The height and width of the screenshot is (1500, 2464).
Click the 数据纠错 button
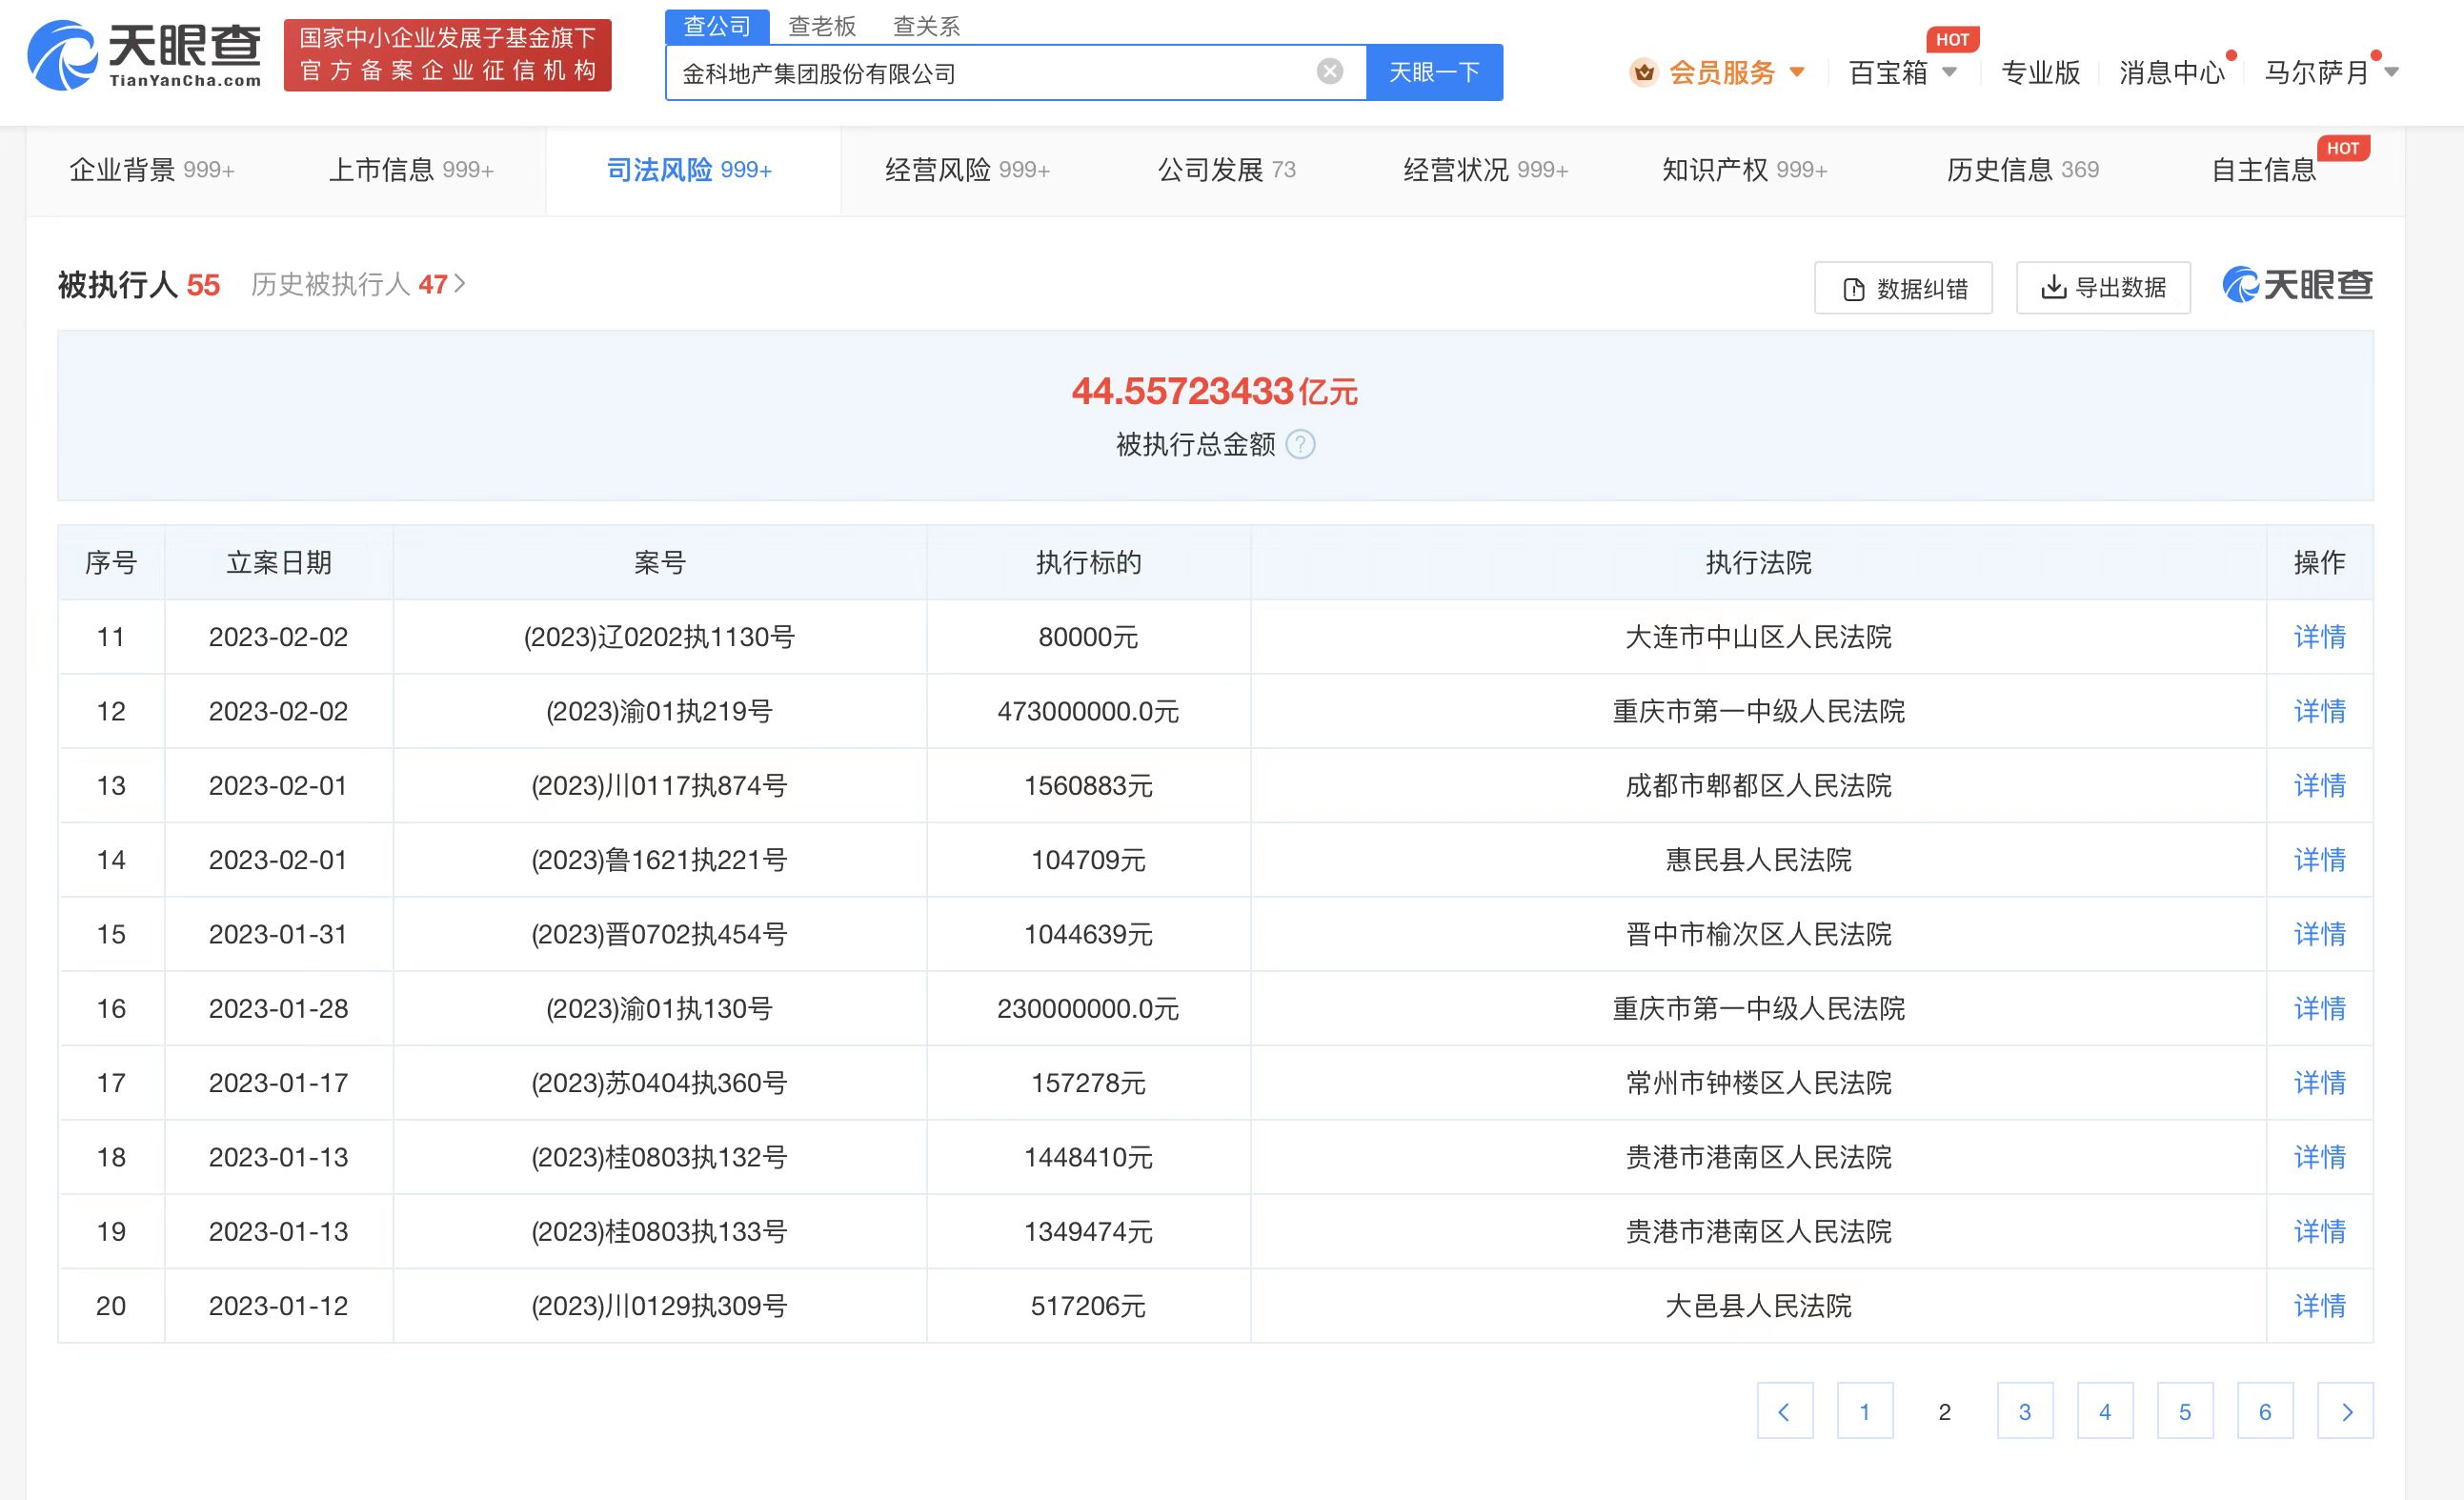[1903, 288]
